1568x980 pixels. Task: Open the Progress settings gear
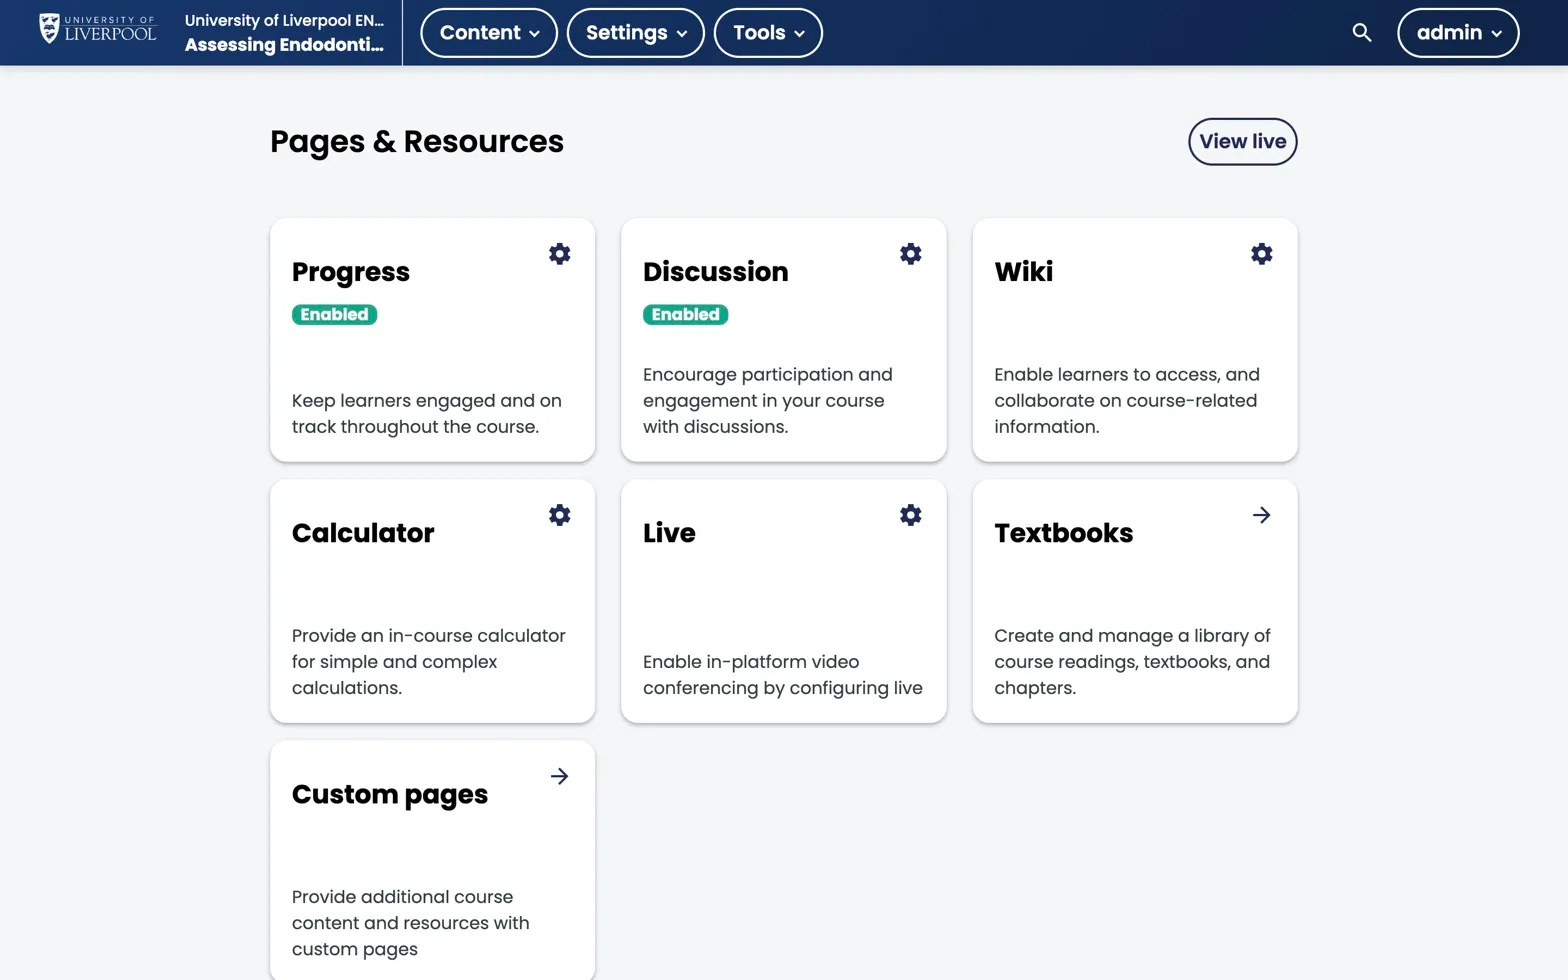click(x=560, y=254)
